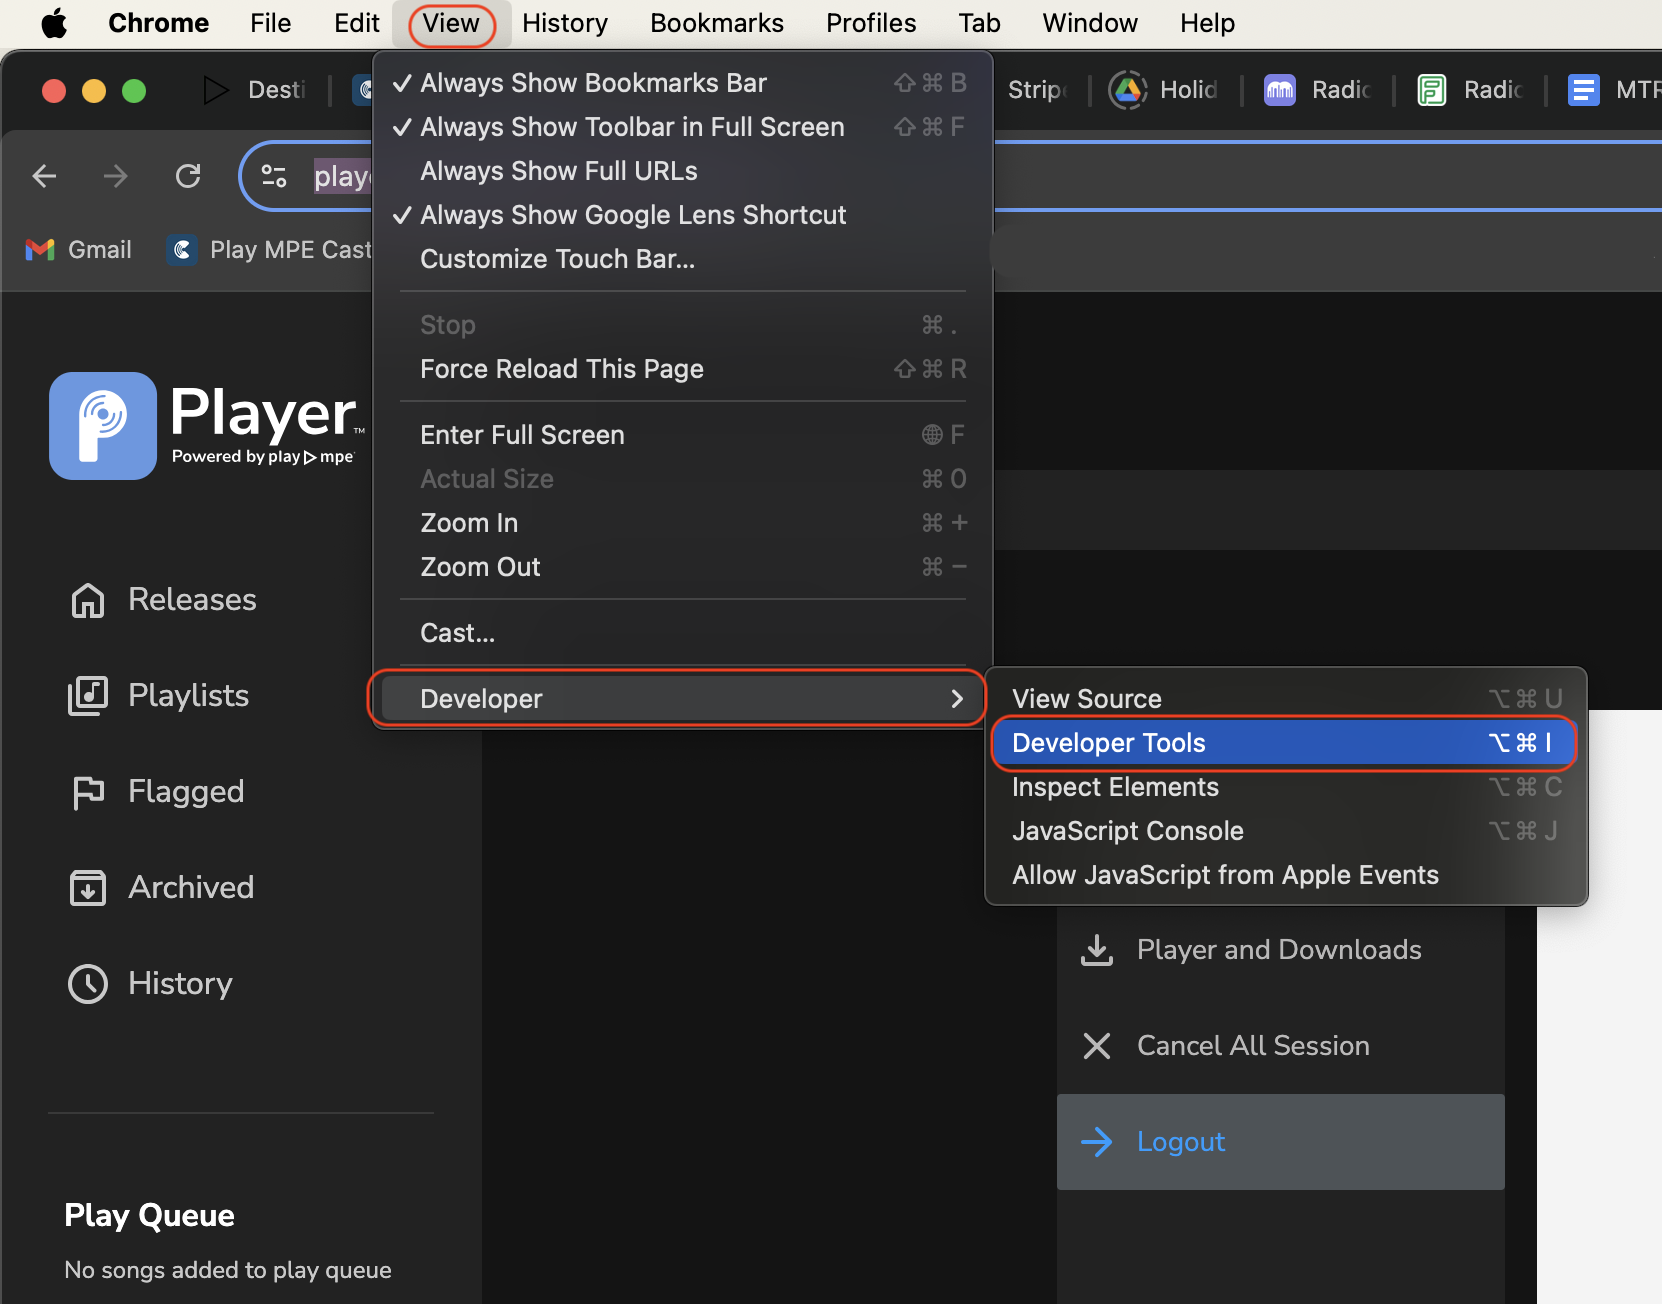Enable Always Show Full URLs
Image resolution: width=1662 pixels, height=1304 pixels.
[x=683, y=171]
